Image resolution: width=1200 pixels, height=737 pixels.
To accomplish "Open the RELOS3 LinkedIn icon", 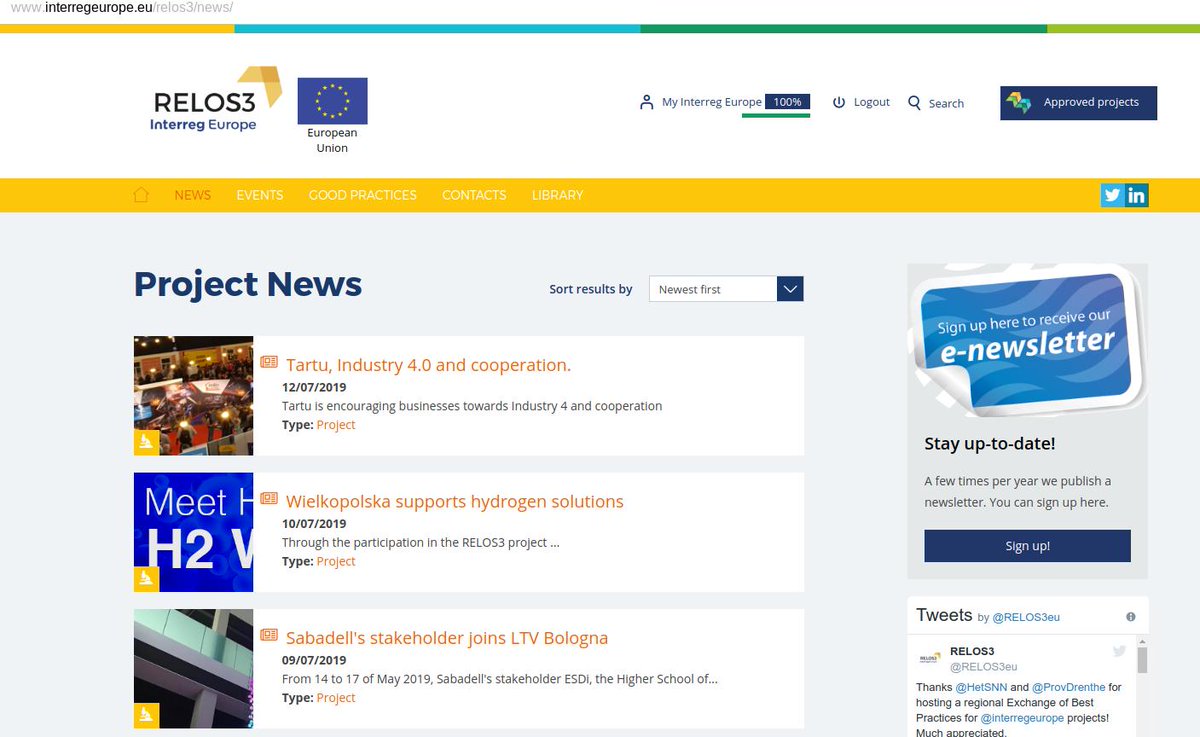I will tap(1137, 195).
